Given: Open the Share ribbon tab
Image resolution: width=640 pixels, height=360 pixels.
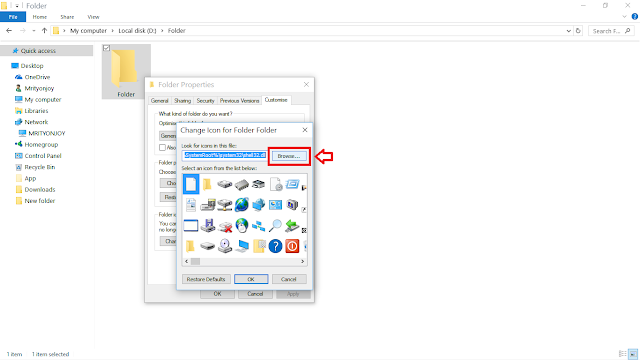Looking at the screenshot, I should coord(67,17).
